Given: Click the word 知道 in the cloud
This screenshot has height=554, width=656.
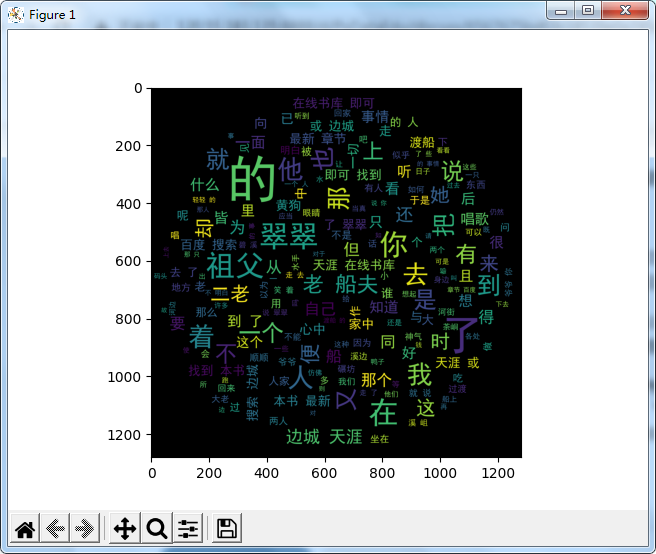Looking at the screenshot, I should tap(384, 307).
